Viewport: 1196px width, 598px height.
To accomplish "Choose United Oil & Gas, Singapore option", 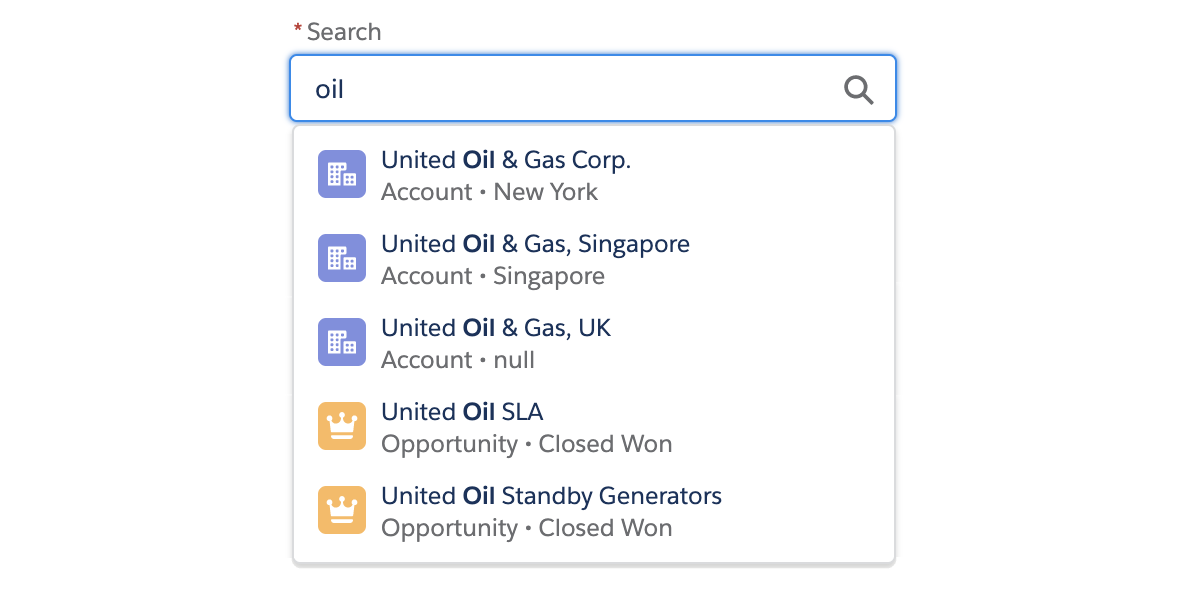I will coord(535,244).
